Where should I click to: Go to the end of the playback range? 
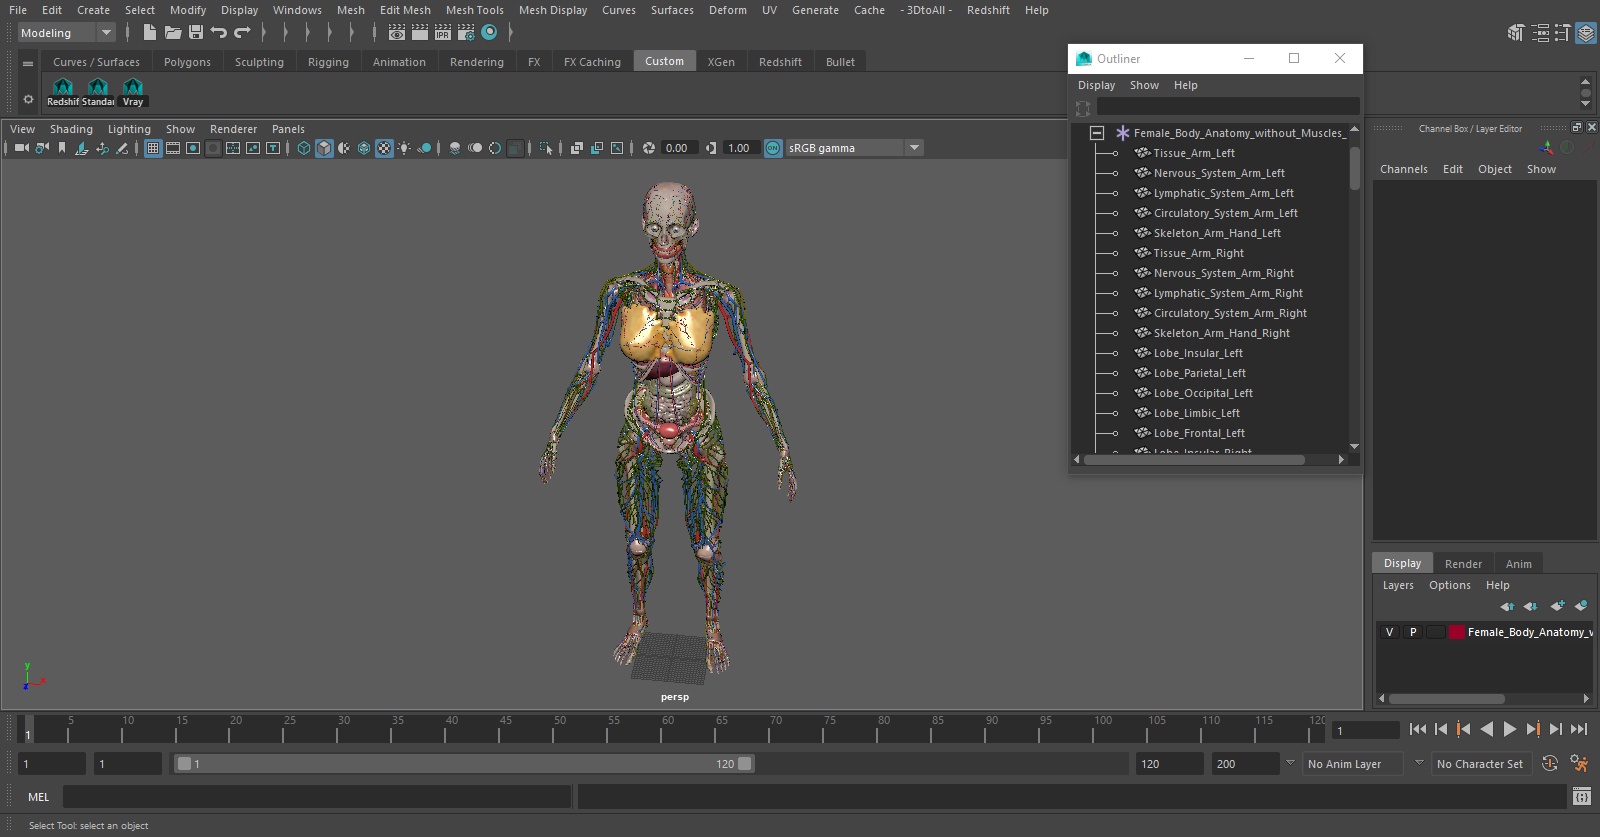[x=1579, y=730]
